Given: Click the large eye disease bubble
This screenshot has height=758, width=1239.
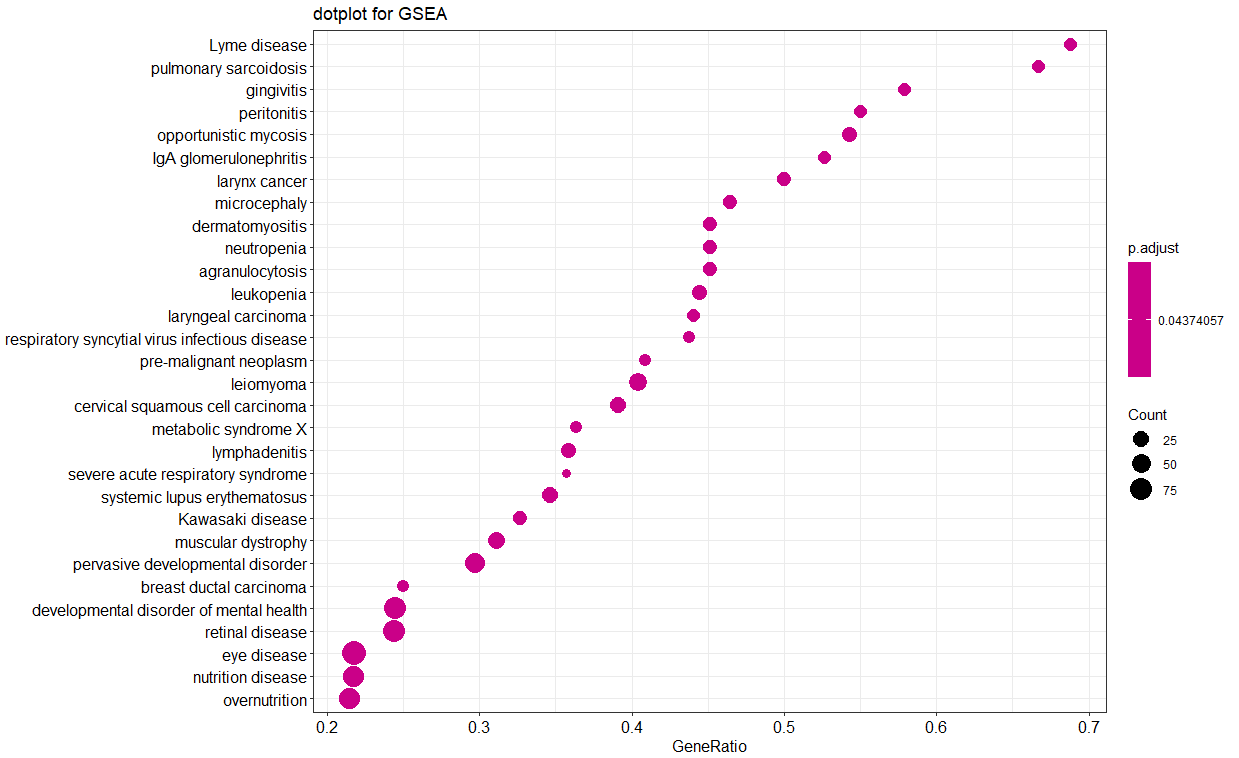Looking at the screenshot, I should point(356,654).
